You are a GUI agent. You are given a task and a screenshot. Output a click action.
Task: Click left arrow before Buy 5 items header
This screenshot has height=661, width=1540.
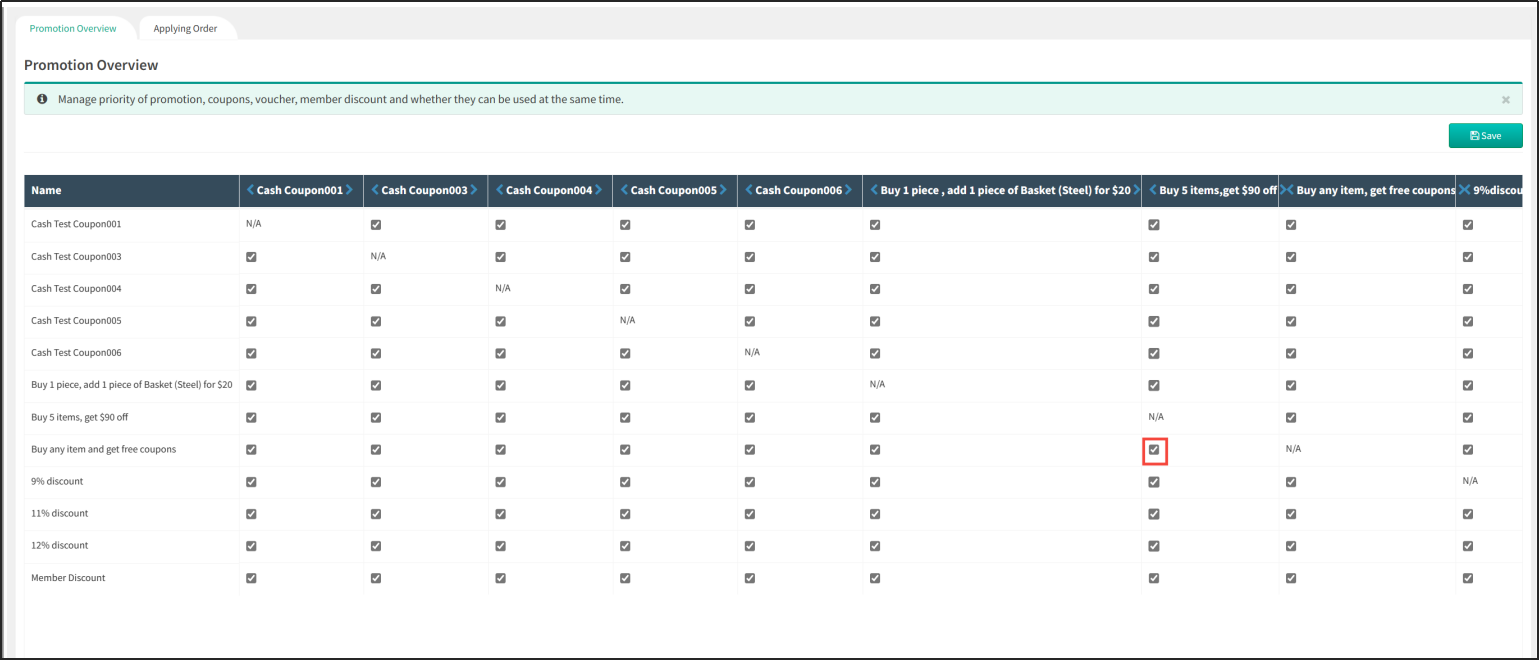[x=1153, y=190]
